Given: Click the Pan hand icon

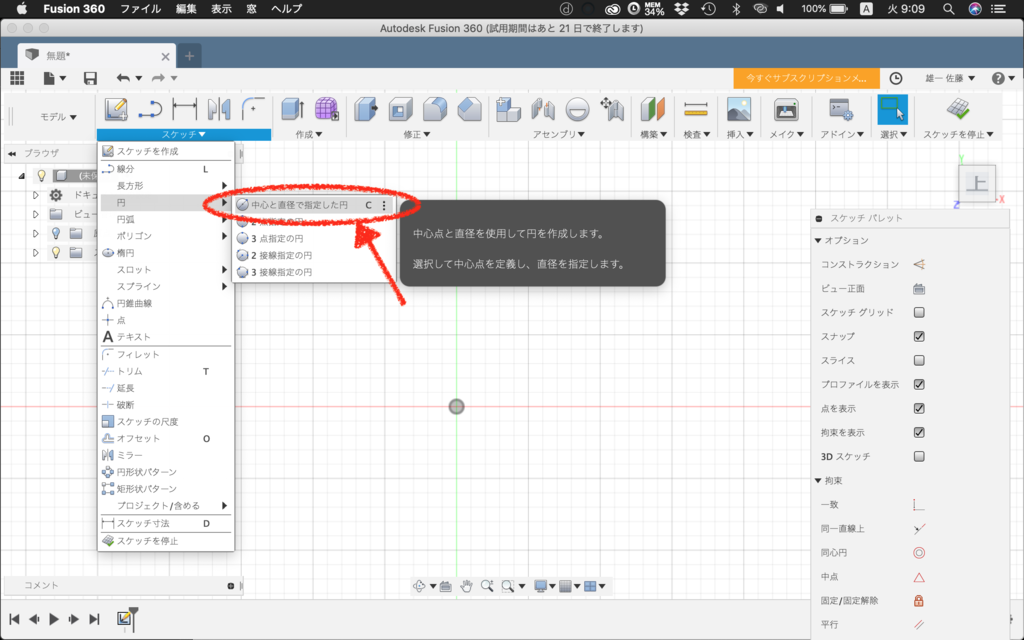Looking at the screenshot, I should pos(466,586).
